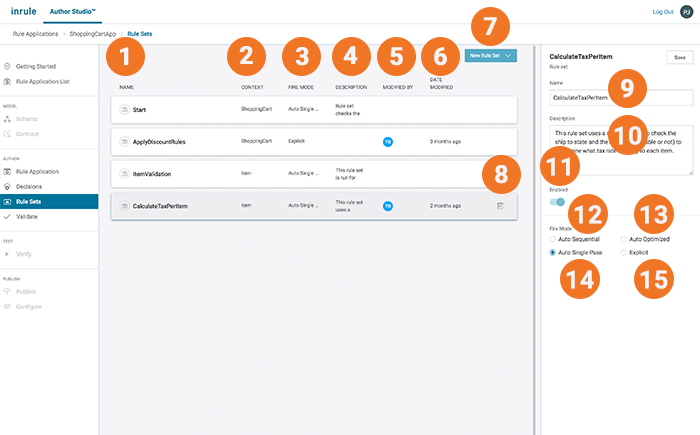Select Auto Sequential fire mode
The width and height of the screenshot is (700, 435).
point(554,240)
